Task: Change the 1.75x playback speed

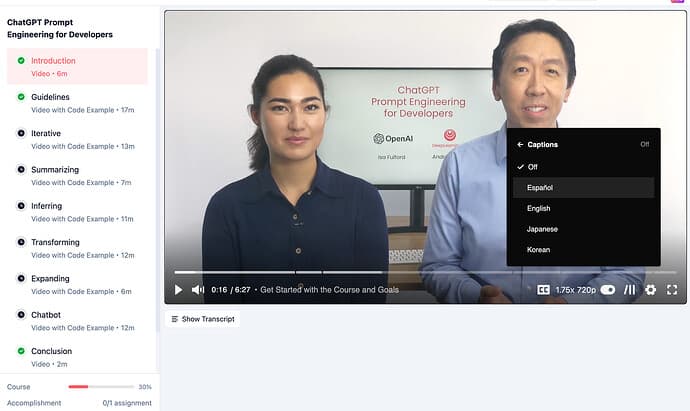Action: (x=565, y=290)
